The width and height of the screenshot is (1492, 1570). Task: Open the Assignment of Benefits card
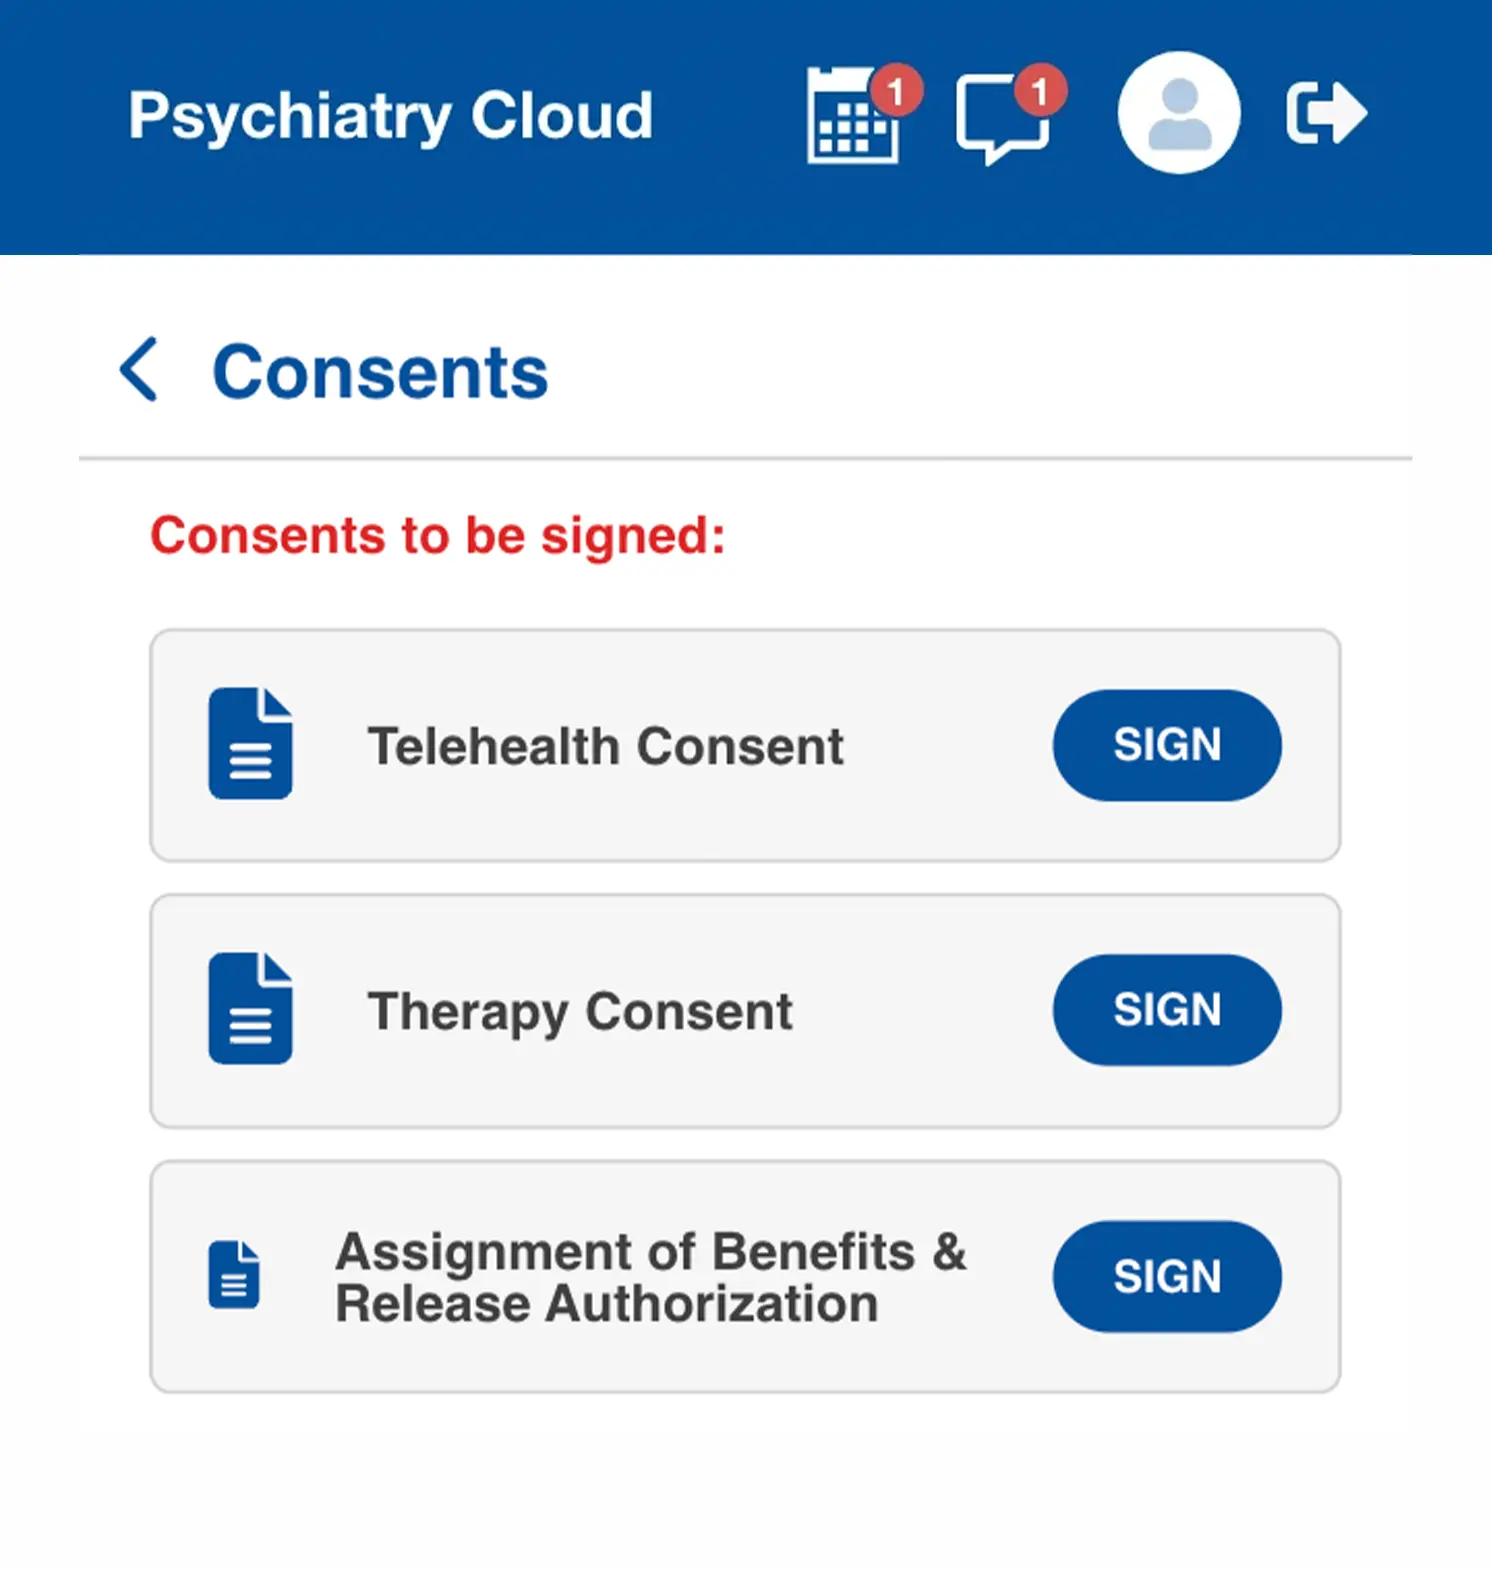(x=650, y=1276)
